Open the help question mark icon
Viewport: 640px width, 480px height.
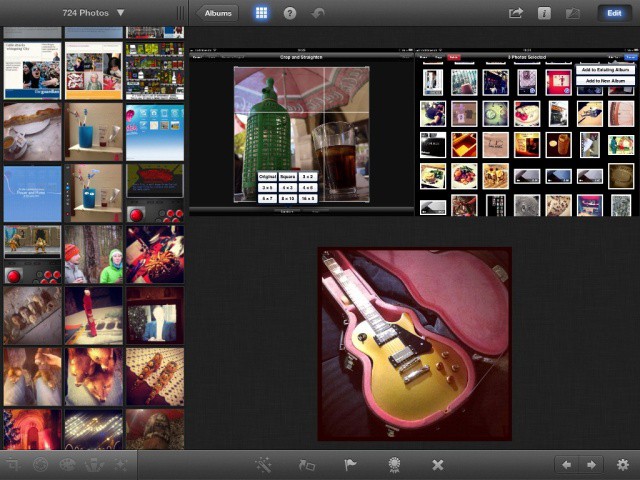pyautogui.click(x=290, y=13)
